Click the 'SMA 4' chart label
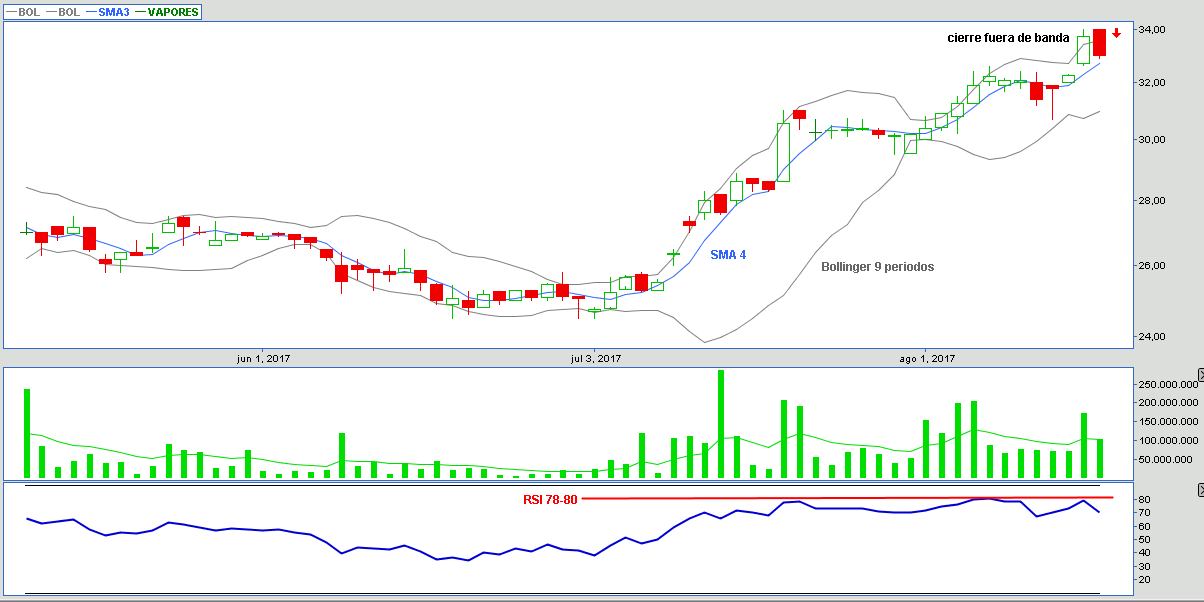The image size is (1204, 602). coord(728,255)
